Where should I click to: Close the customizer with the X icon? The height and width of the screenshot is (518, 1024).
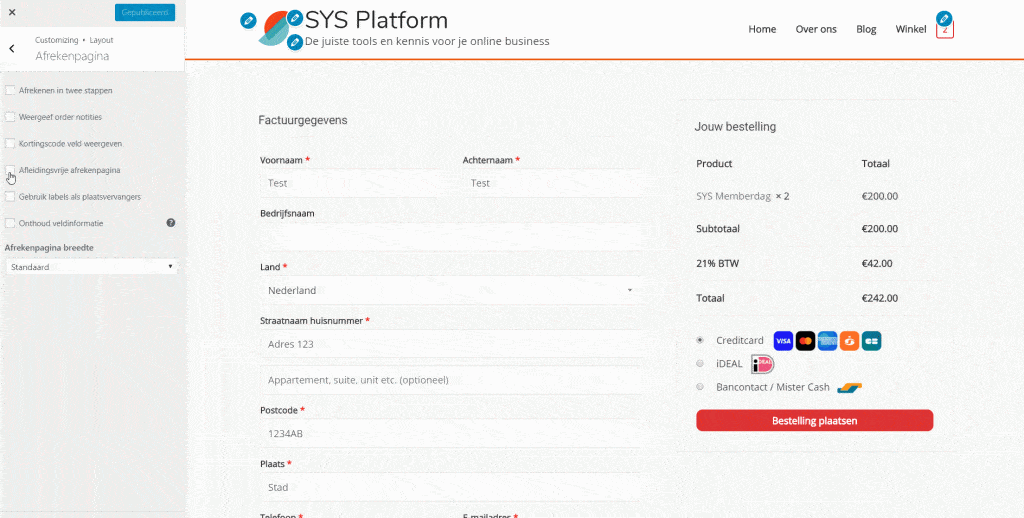pyautogui.click(x=12, y=12)
